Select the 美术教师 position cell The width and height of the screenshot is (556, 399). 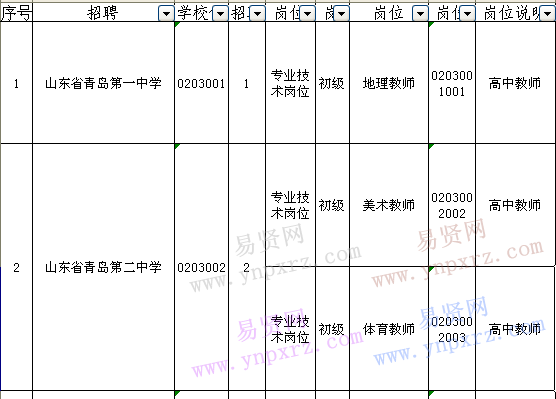click(x=389, y=205)
